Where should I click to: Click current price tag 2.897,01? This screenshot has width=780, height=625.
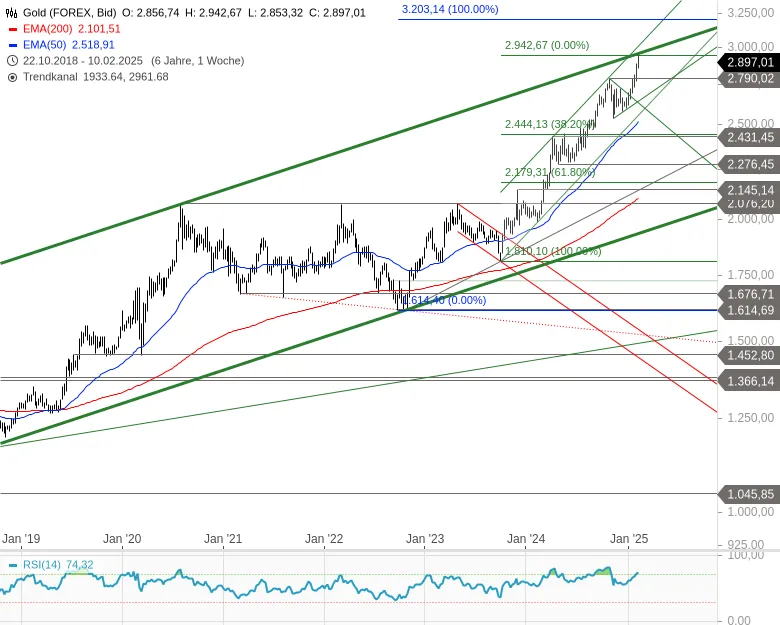pos(748,62)
